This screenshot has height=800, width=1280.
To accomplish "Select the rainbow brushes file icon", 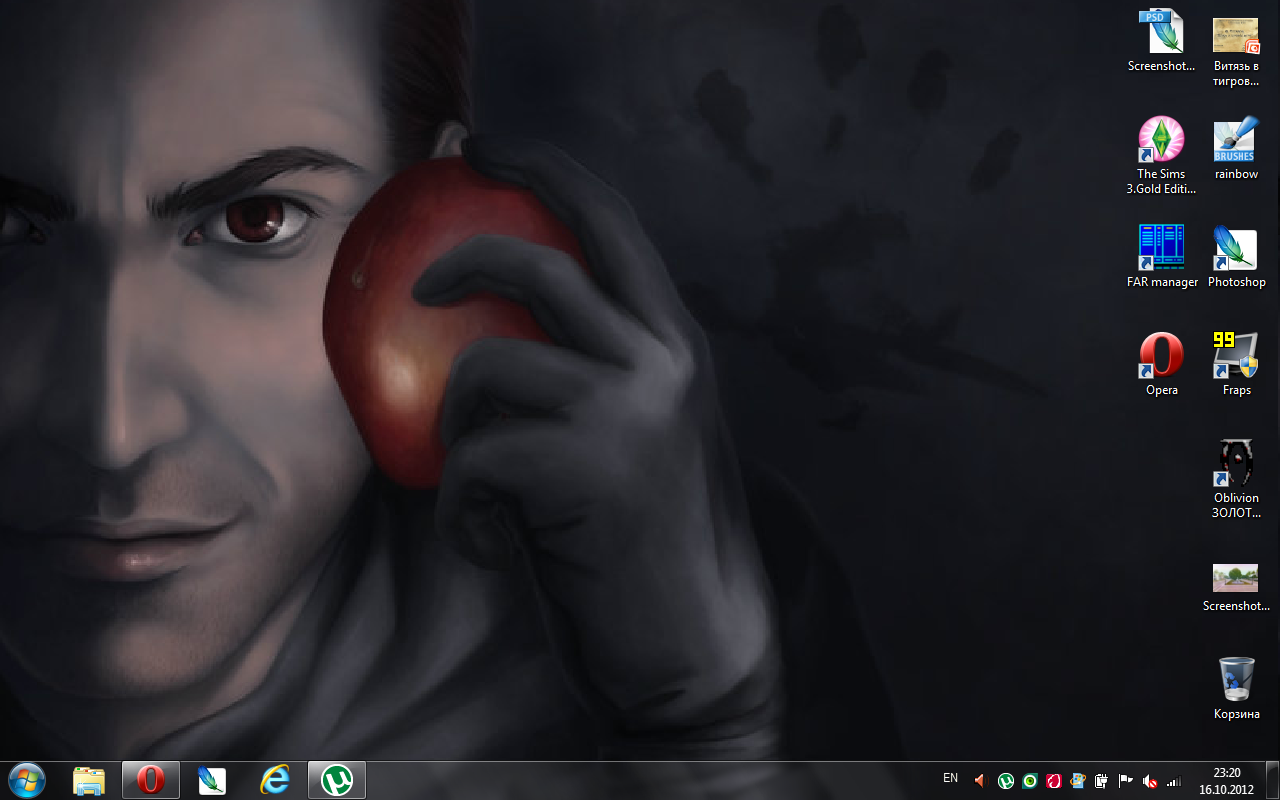I will [x=1236, y=140].
